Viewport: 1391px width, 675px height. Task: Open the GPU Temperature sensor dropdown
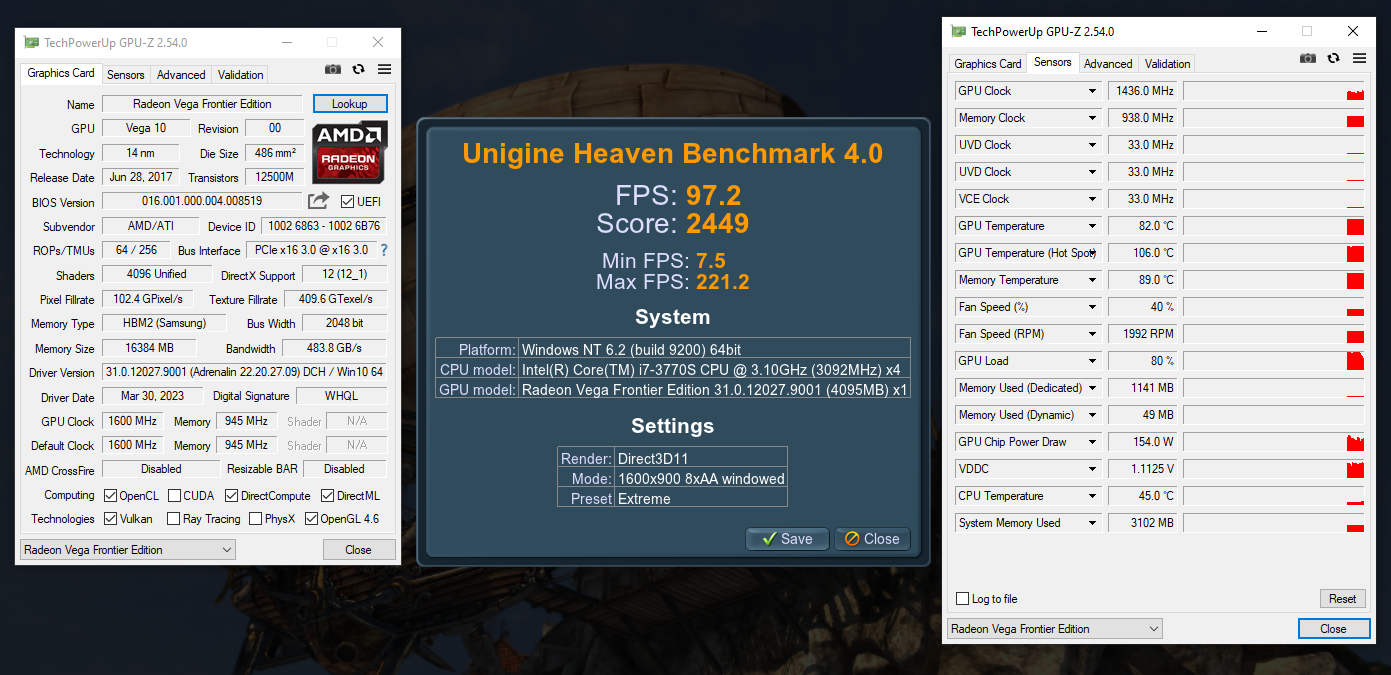pos(1092,226)
